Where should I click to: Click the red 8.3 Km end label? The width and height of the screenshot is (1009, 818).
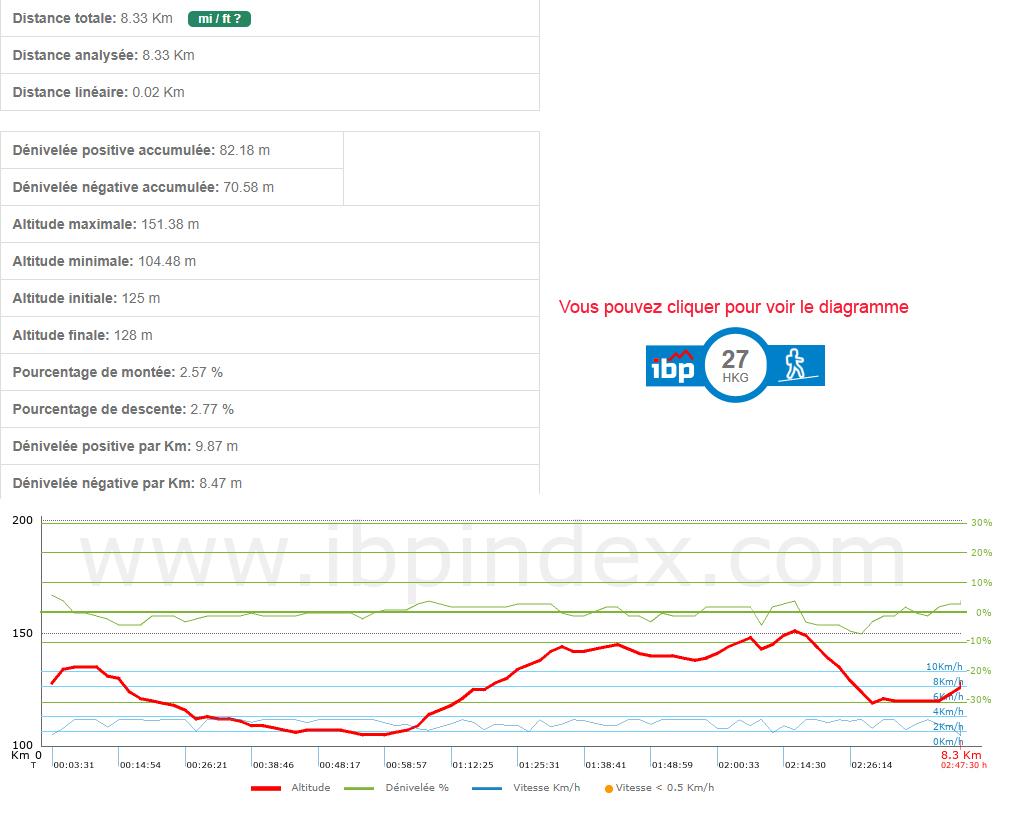[x=961, y=755]
